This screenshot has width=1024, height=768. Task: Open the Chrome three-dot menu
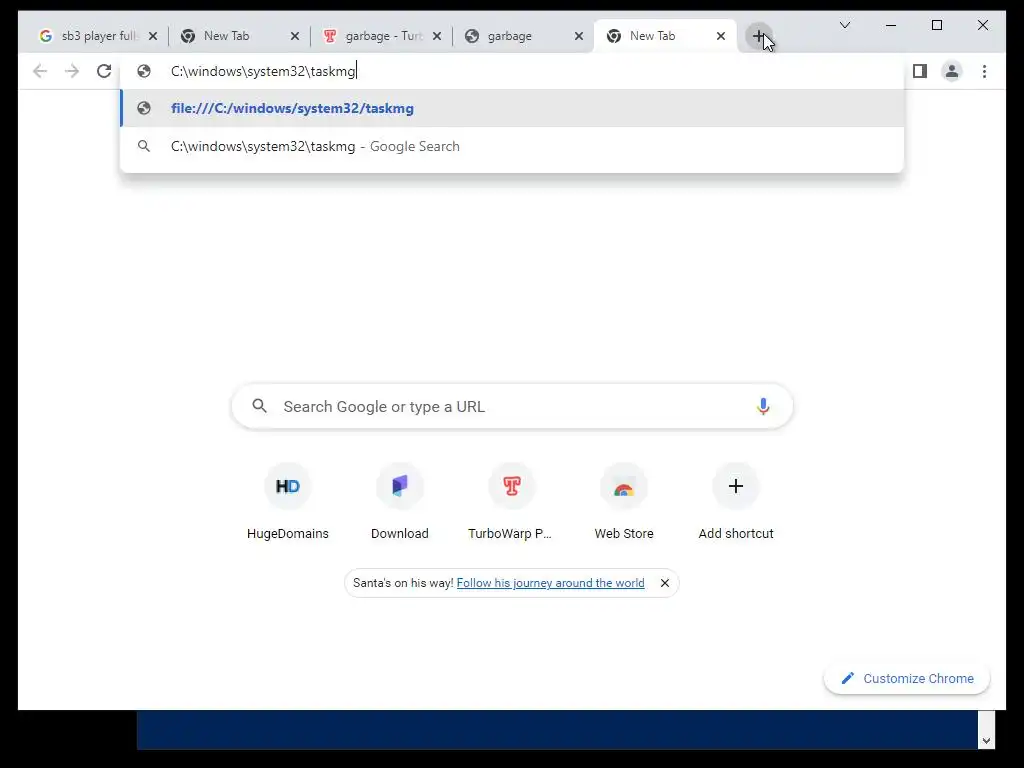click(x=984, y=71)
